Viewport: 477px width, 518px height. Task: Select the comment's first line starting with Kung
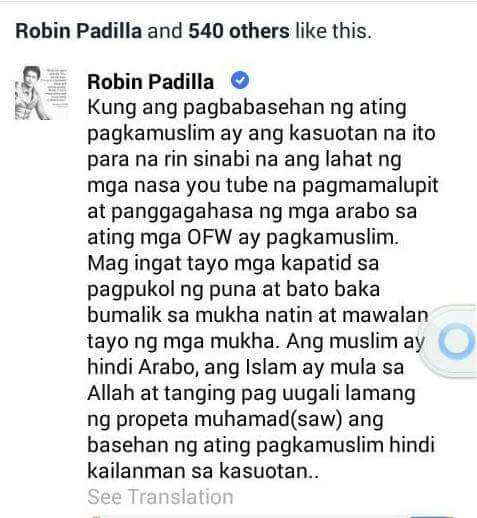pyautogui.click(x=247, y=108)
